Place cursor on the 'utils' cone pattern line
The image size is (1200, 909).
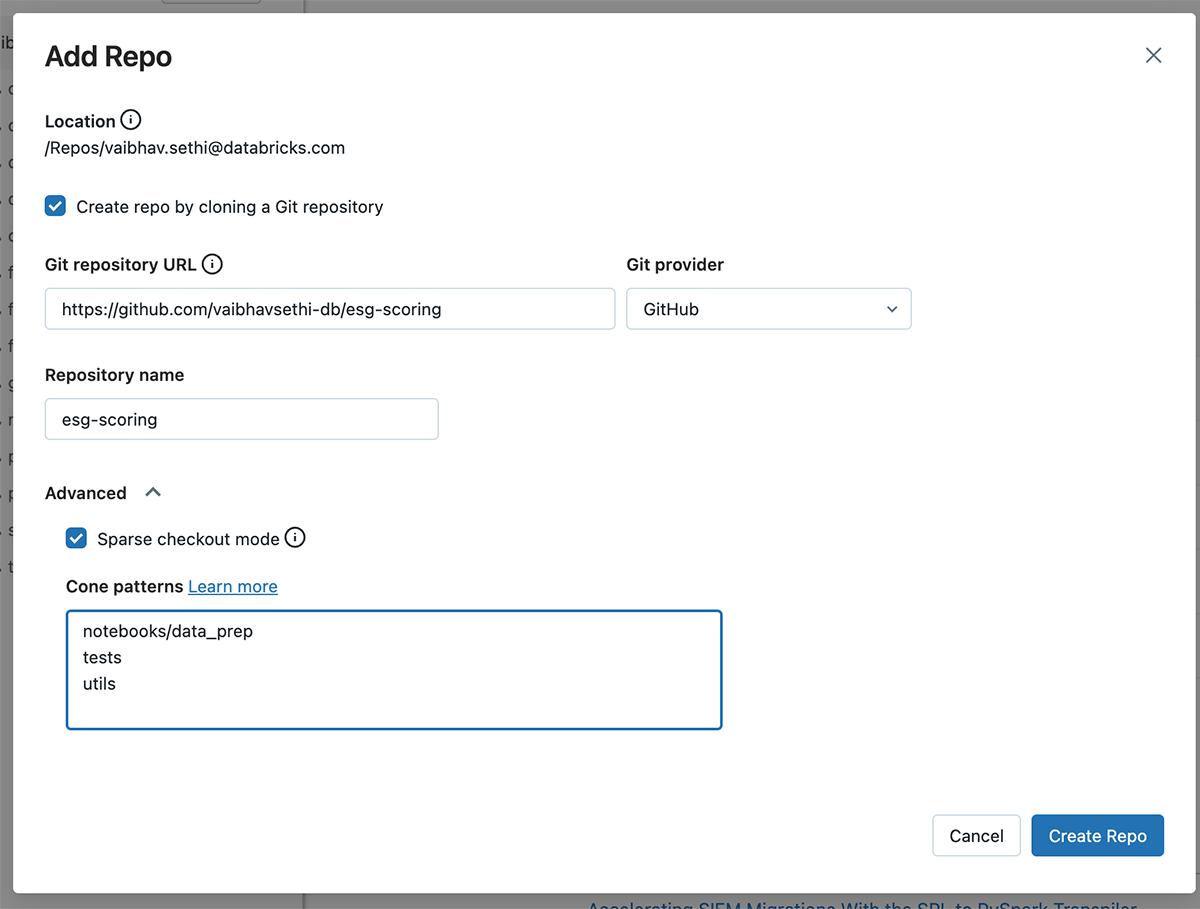click(99, 684)
